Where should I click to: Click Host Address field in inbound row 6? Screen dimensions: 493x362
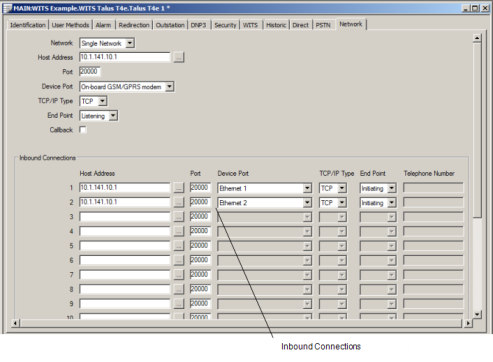(125, 260)
